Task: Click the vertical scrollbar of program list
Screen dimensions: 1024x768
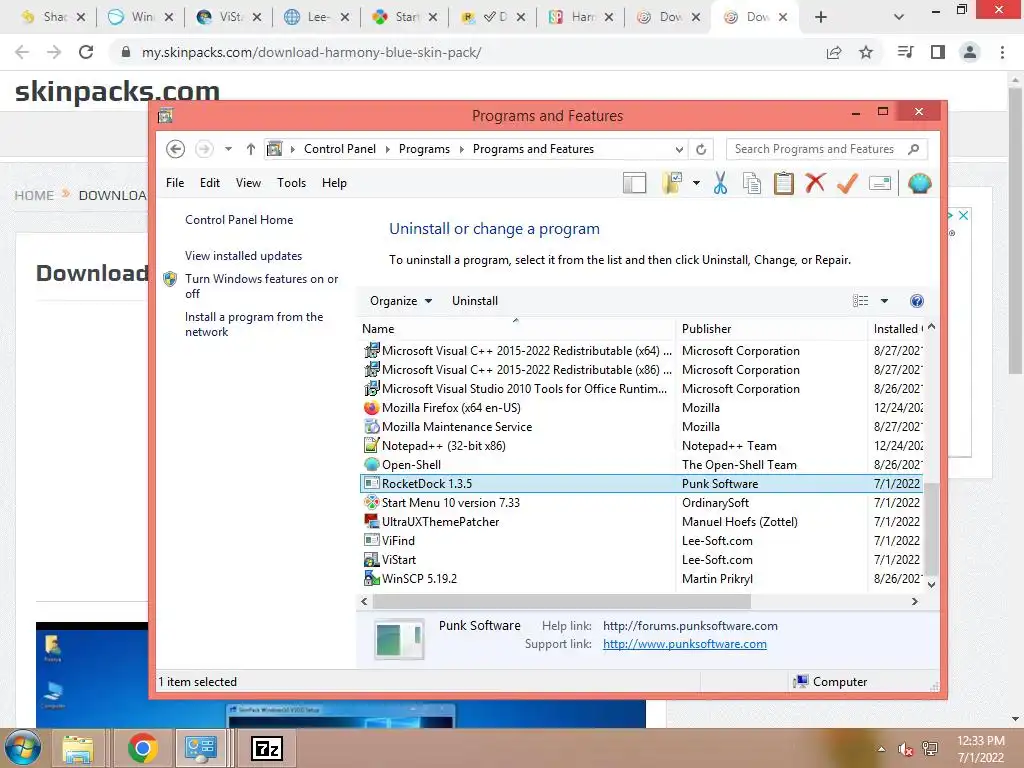Action: click(x=931, y=530)
